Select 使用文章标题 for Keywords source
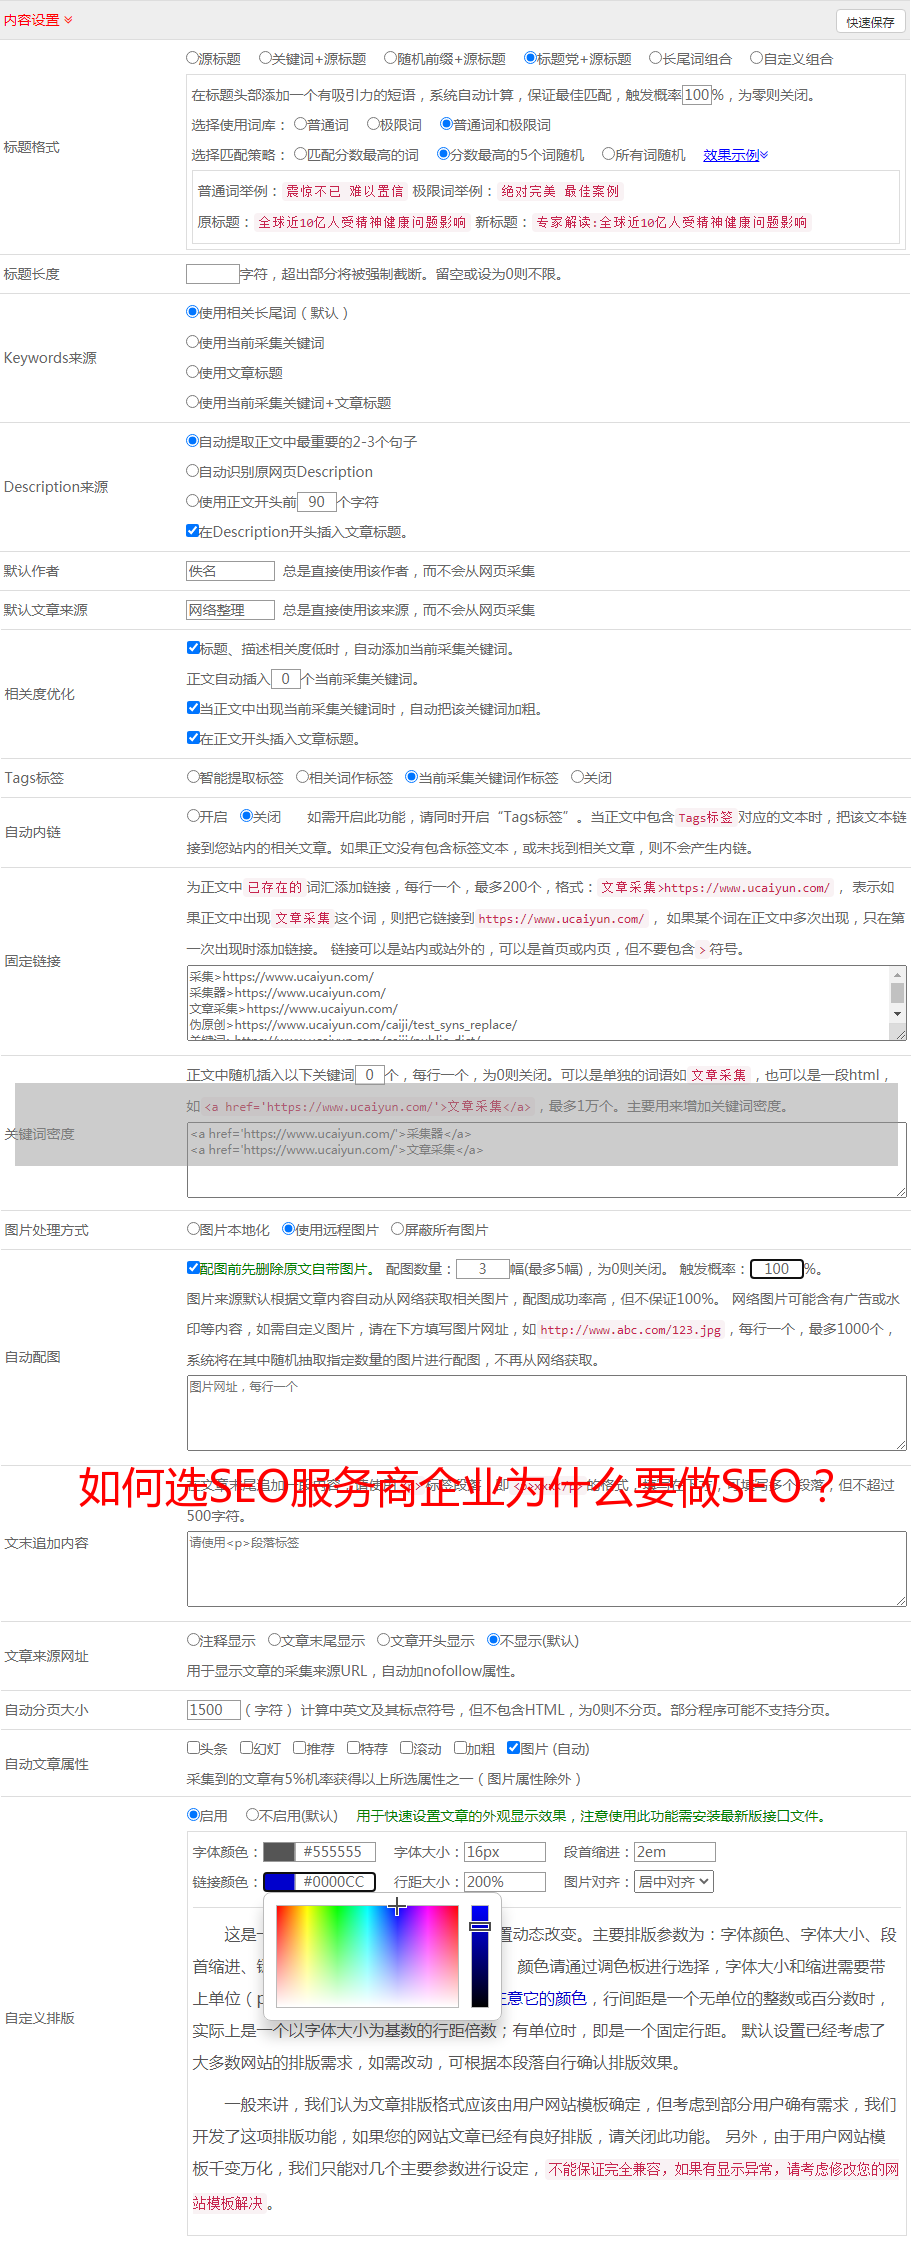 coord(193,372)
